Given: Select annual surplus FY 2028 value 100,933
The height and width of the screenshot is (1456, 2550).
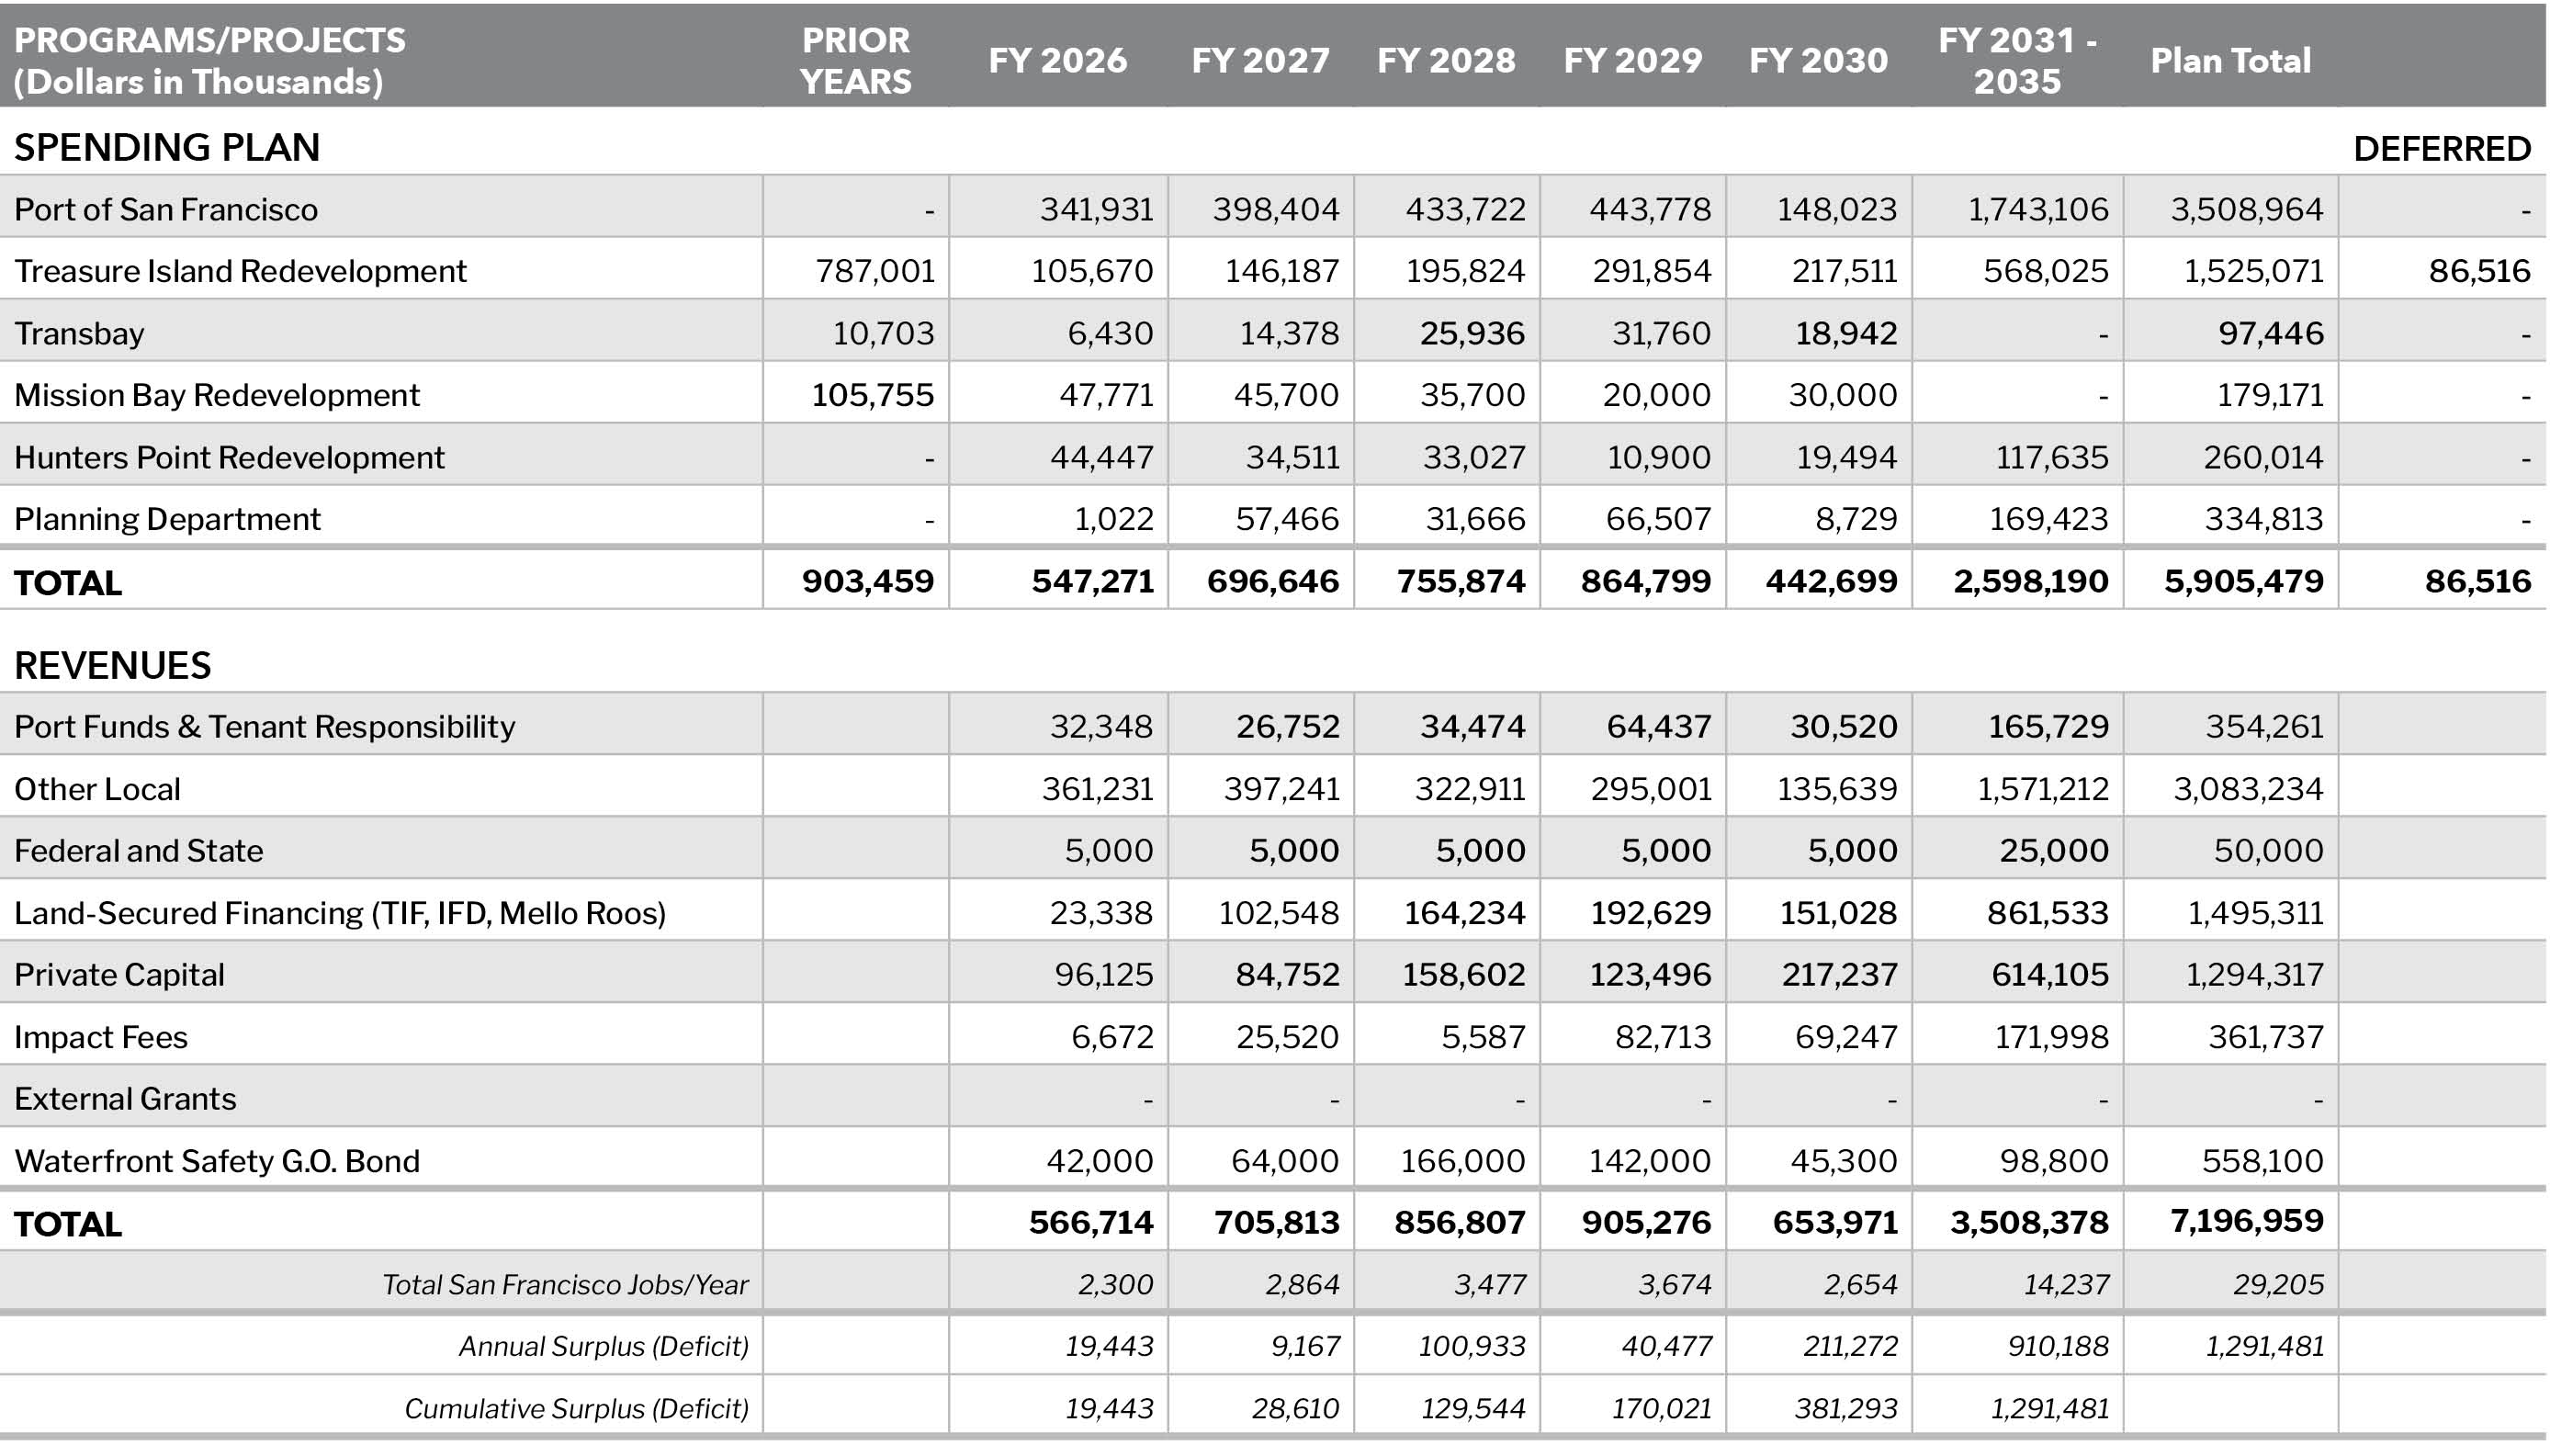Looking at the screenshot, I should coord(1472,1347).
